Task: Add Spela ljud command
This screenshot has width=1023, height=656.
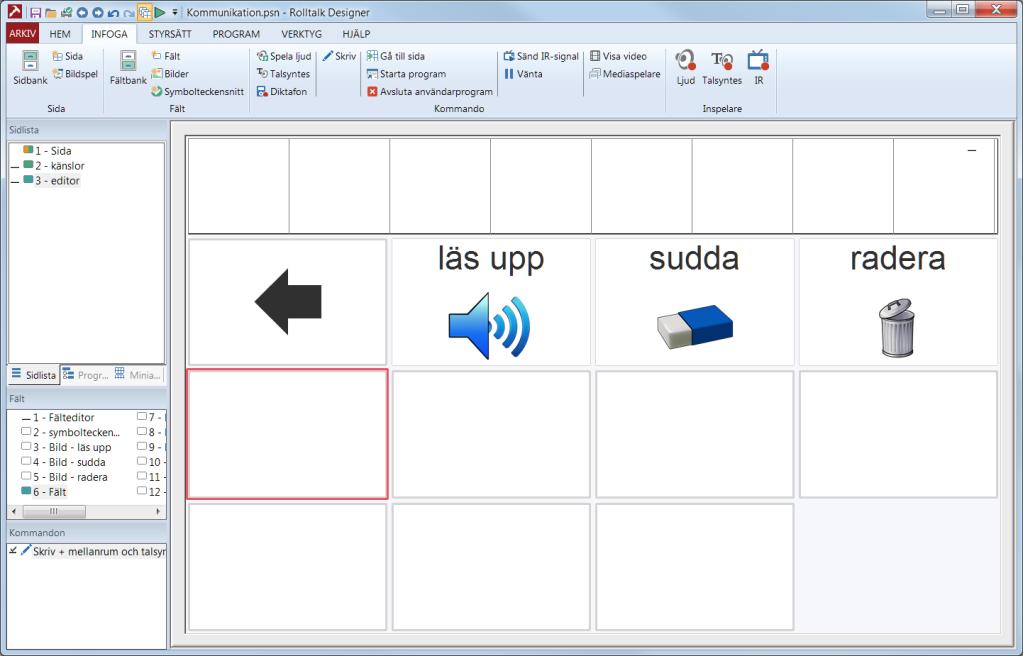Action: click(x=284, y=56)
